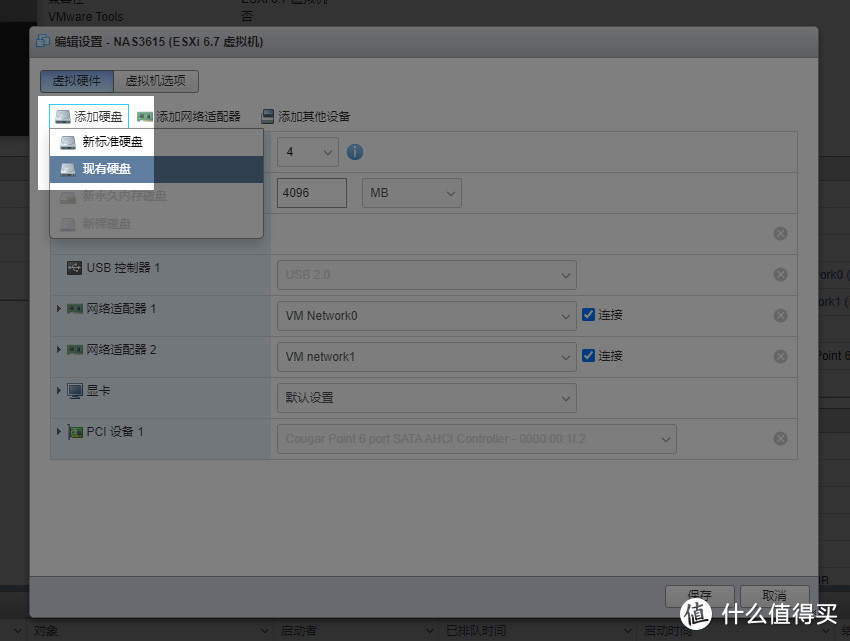Open the CPU count dropdown

309,152
